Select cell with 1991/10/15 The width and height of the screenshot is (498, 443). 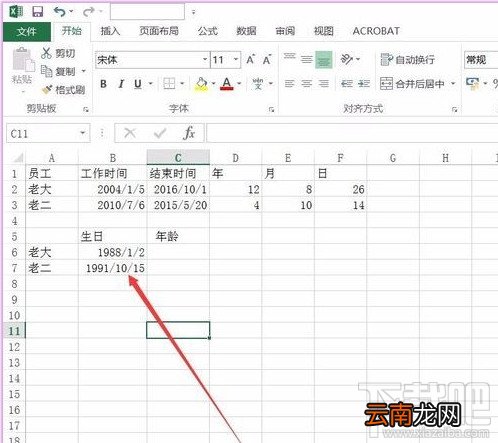point(113,268)
